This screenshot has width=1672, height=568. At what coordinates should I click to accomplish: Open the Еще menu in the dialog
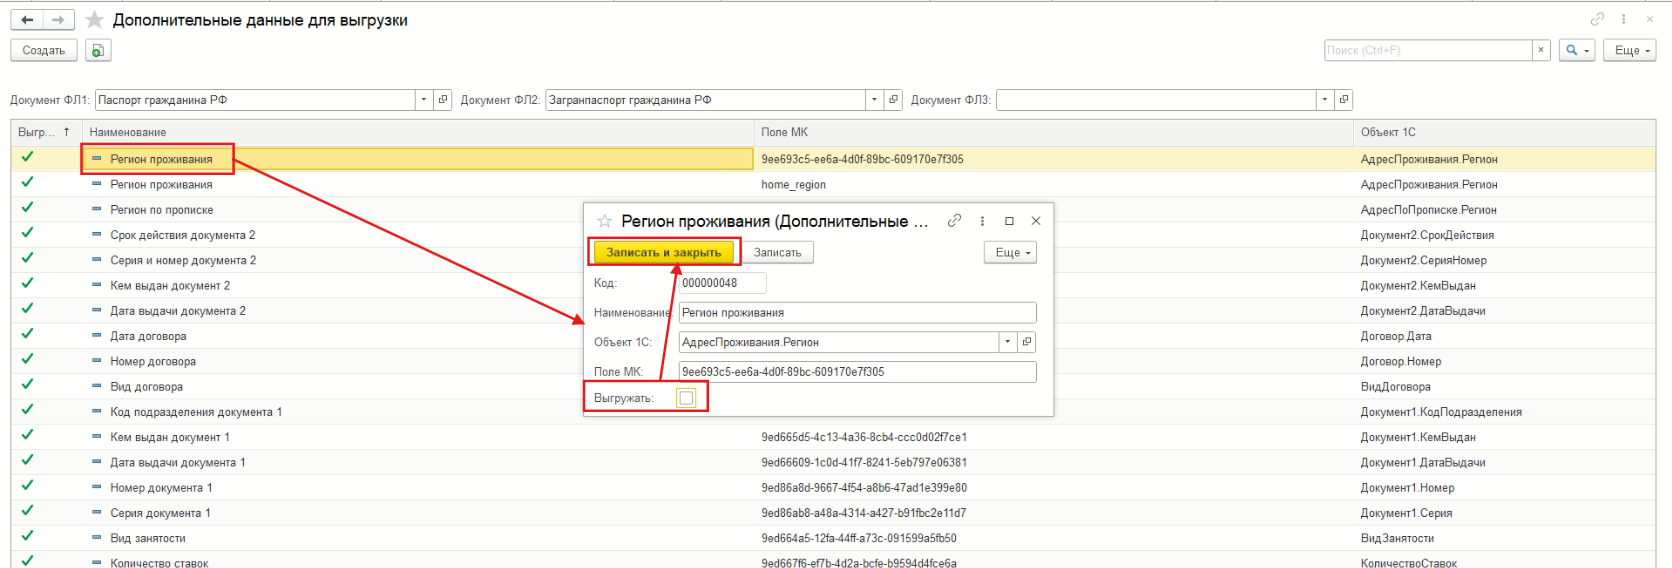pos(1010,253)
